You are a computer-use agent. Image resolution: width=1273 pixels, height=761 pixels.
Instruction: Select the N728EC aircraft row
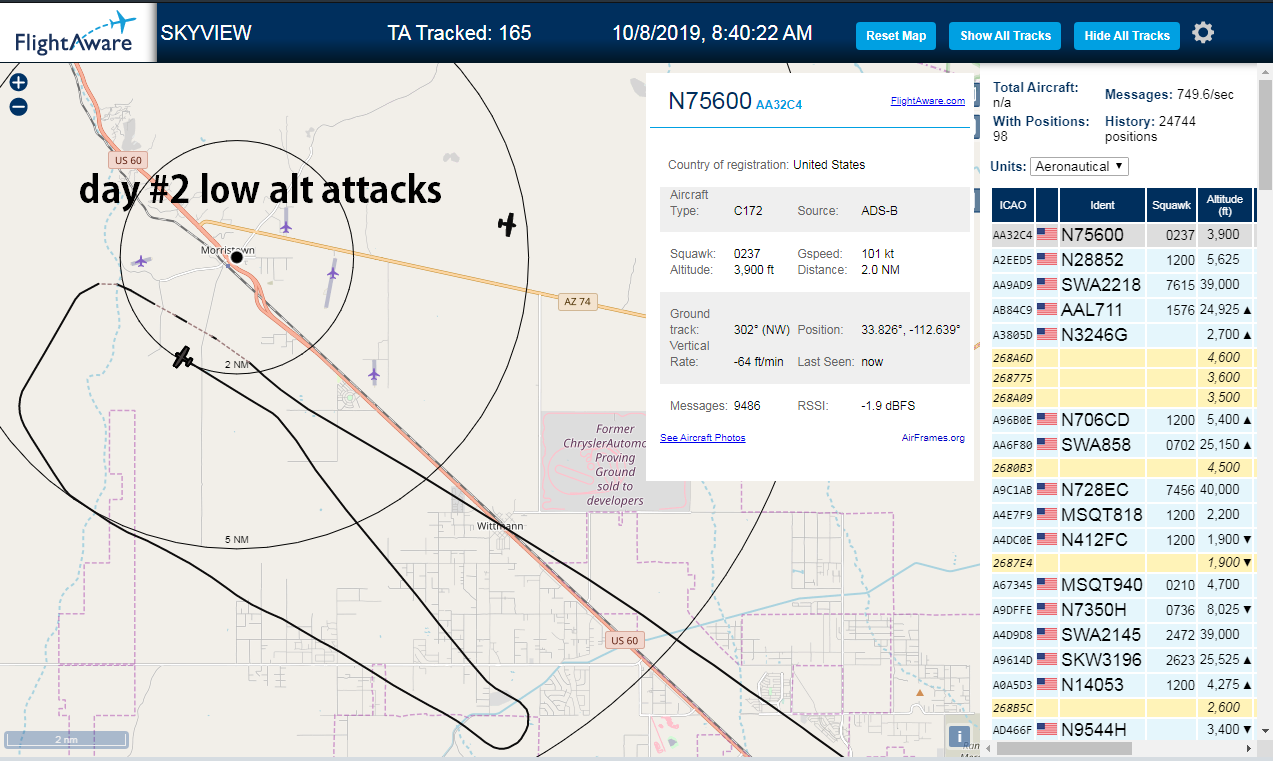(1122, 490)
